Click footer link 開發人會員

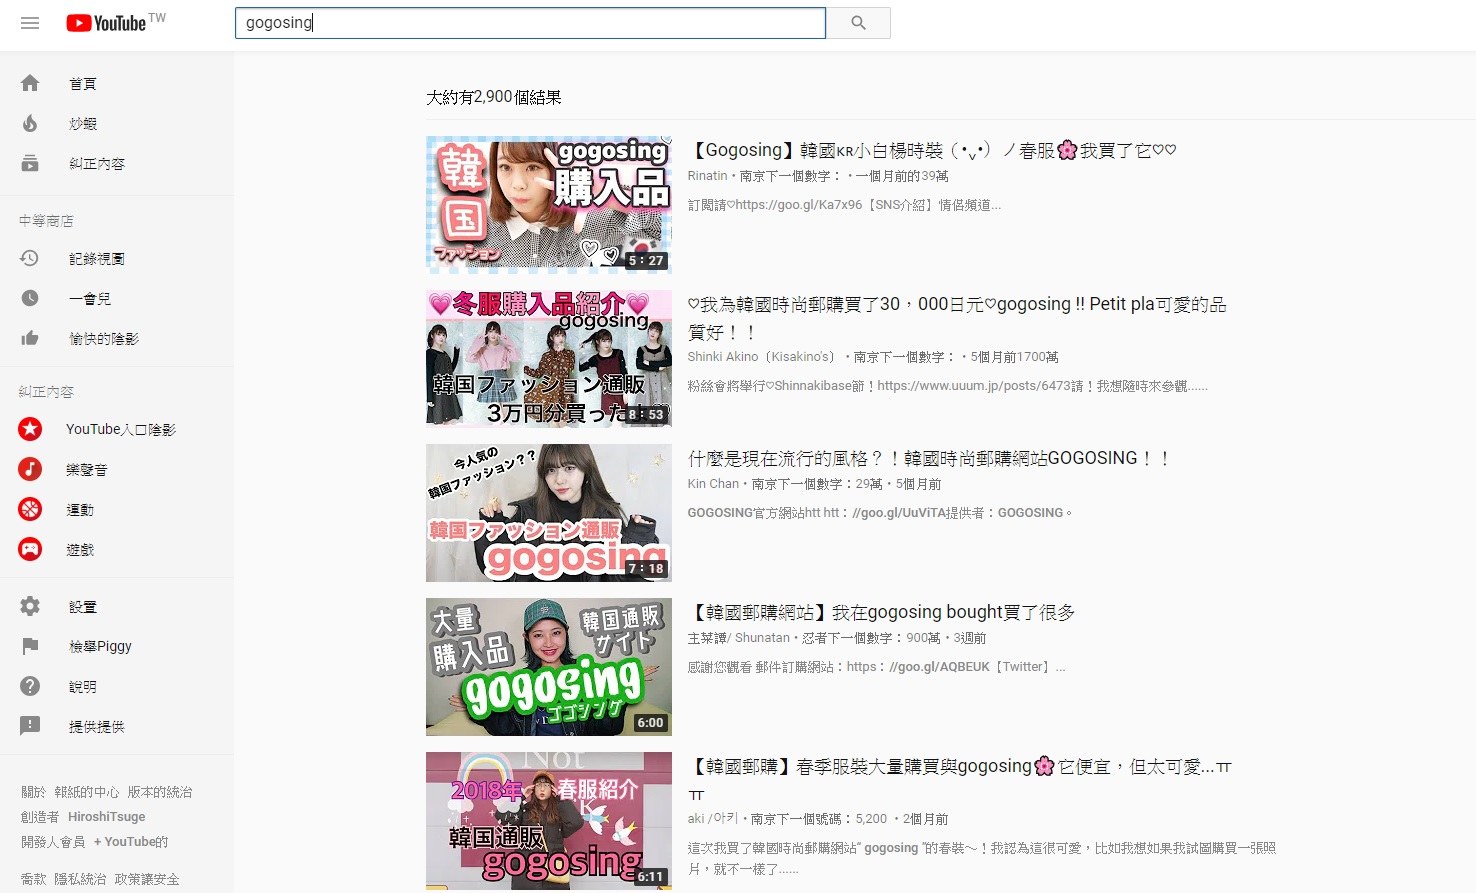[53, 842]
